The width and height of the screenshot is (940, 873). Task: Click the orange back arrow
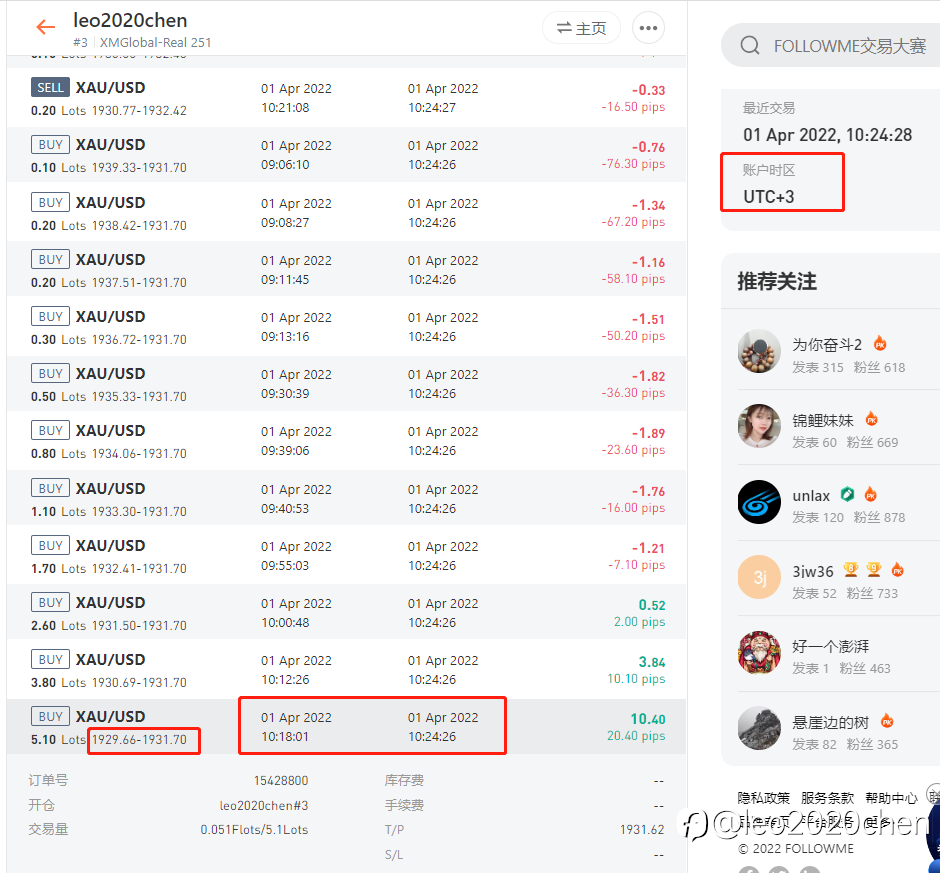coord(45,27)
